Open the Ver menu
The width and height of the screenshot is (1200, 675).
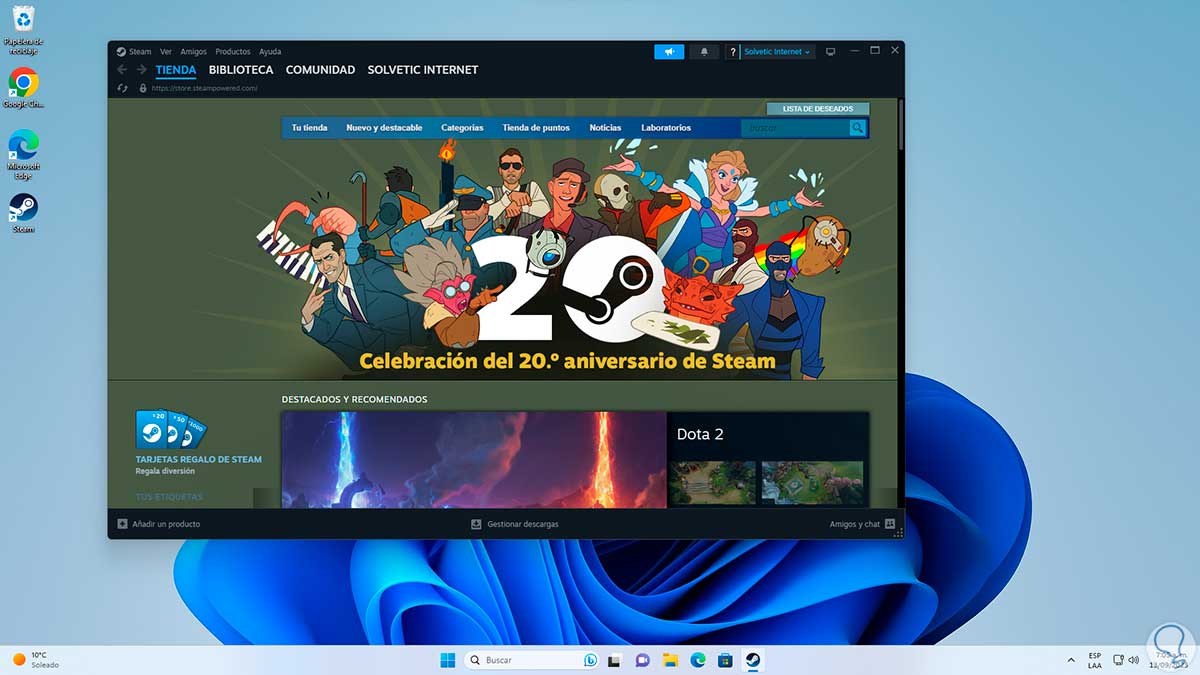click(166, 51)
